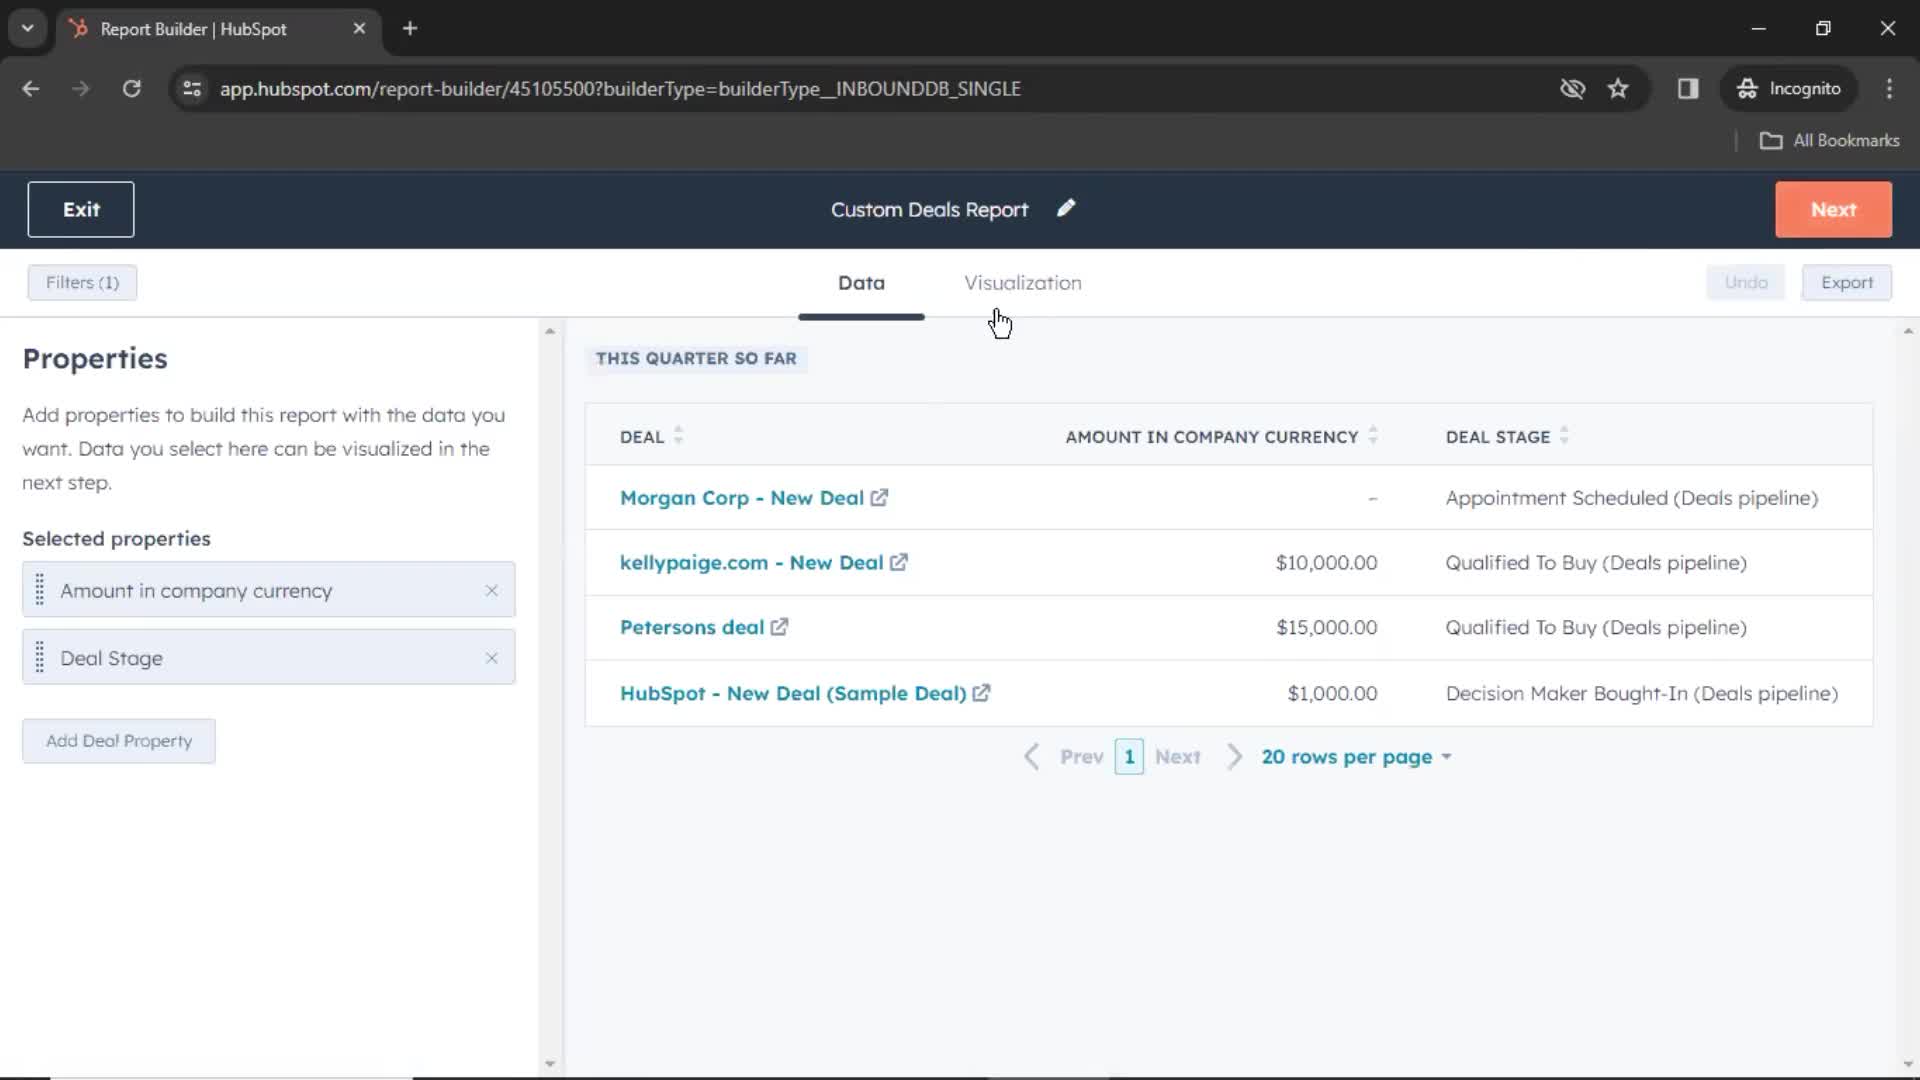The width and height of the screenshot is (1920, 1080).
Task: Click the properties panel scroll up arrow
Action: pos(549,331)
